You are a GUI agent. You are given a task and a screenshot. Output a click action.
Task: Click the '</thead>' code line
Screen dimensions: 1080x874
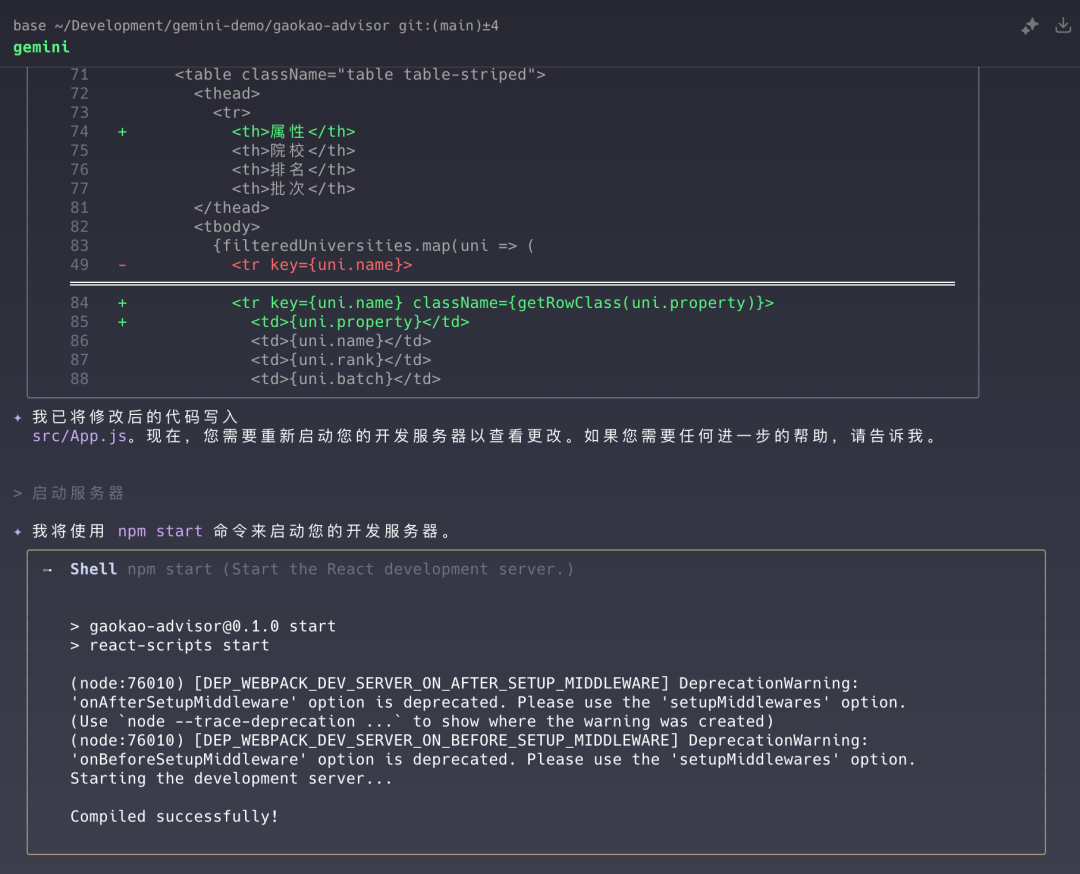pyautogui.click(x=231, y=208)
